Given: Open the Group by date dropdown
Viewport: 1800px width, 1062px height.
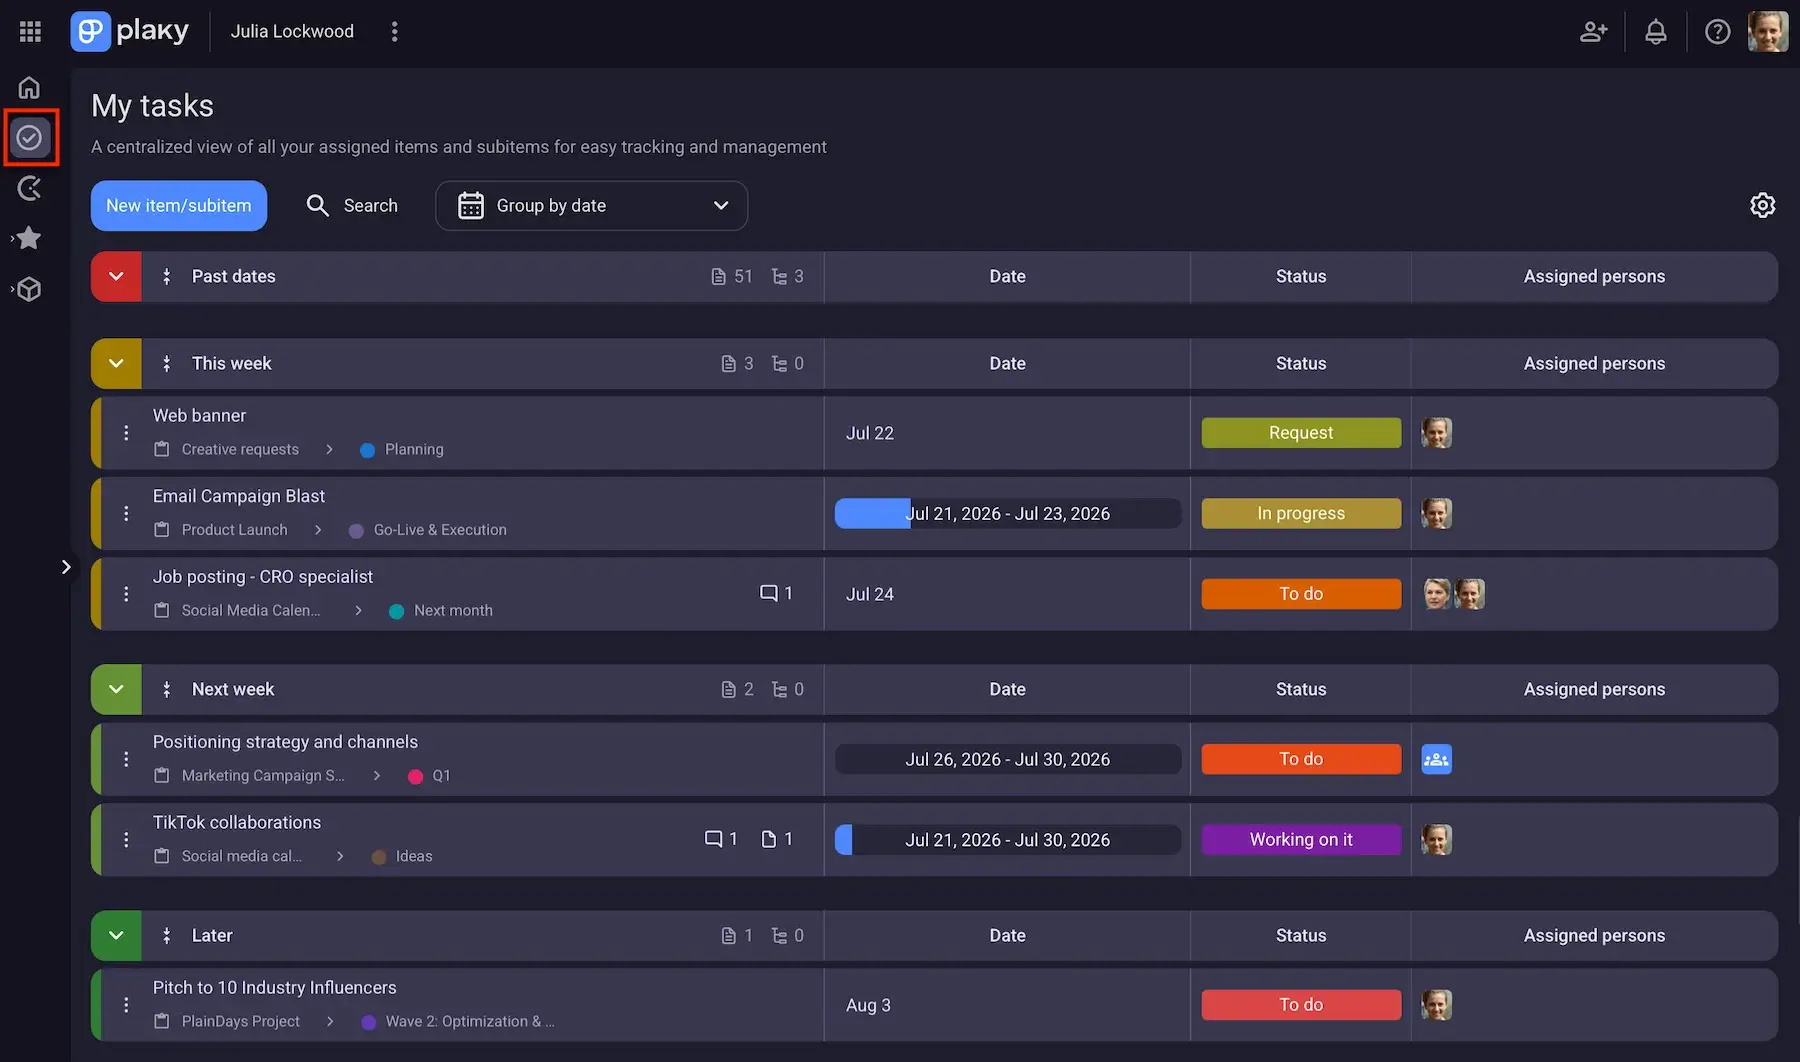Looking at the screenshot, I should (x=591, y=205).
